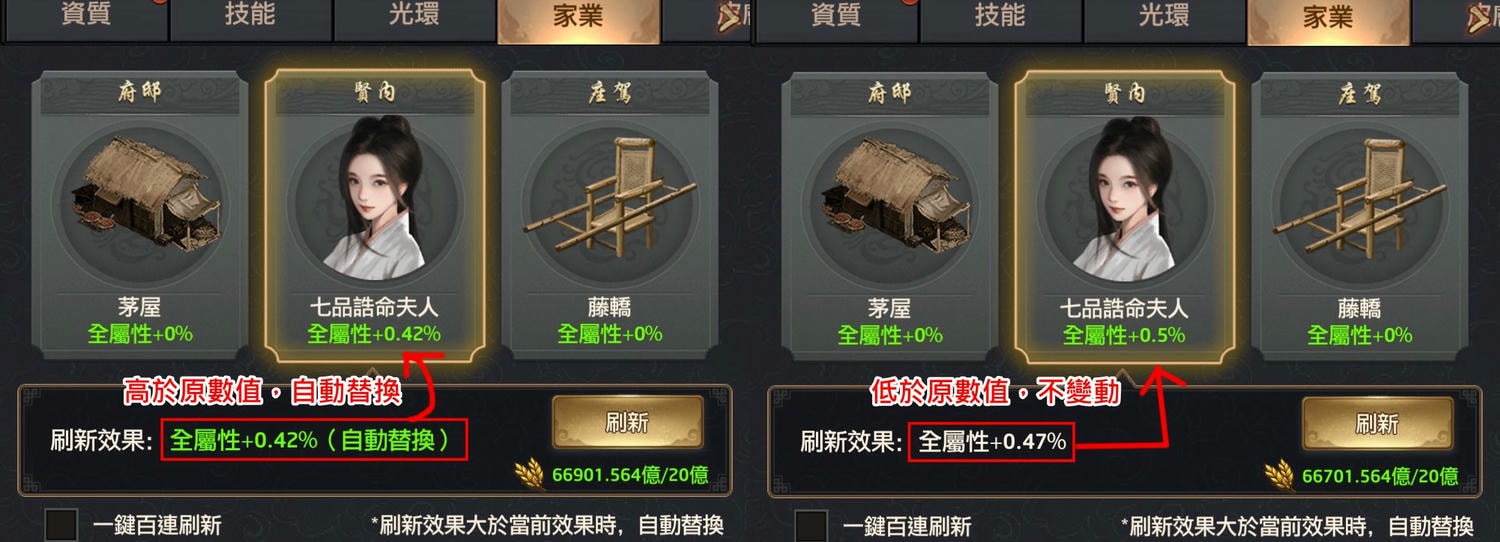Click the 刷新 button in left panel
The image size is (1500, 542).
628,422
